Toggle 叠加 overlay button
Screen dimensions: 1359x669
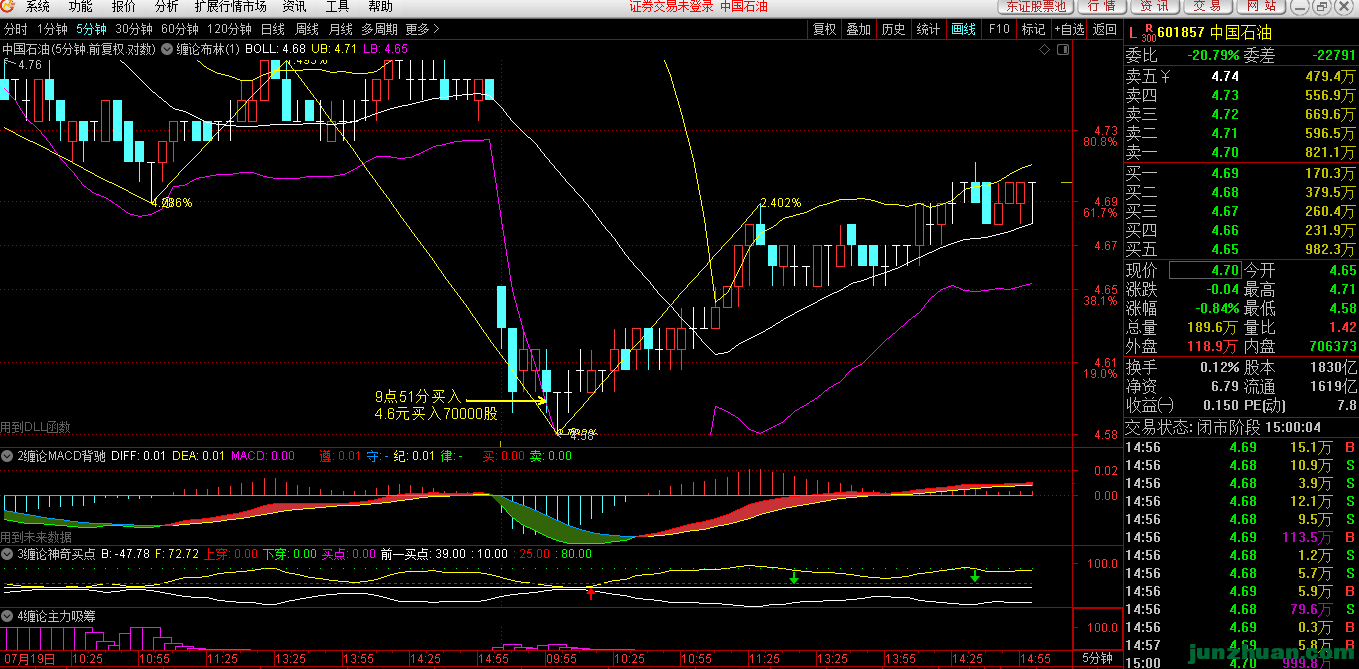[858, 29]
